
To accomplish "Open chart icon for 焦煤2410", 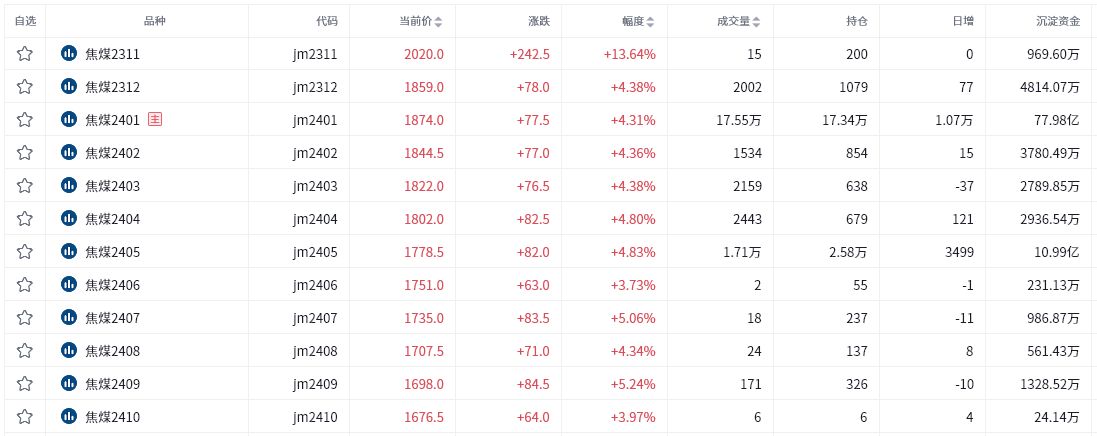I will tap(69, 416).
